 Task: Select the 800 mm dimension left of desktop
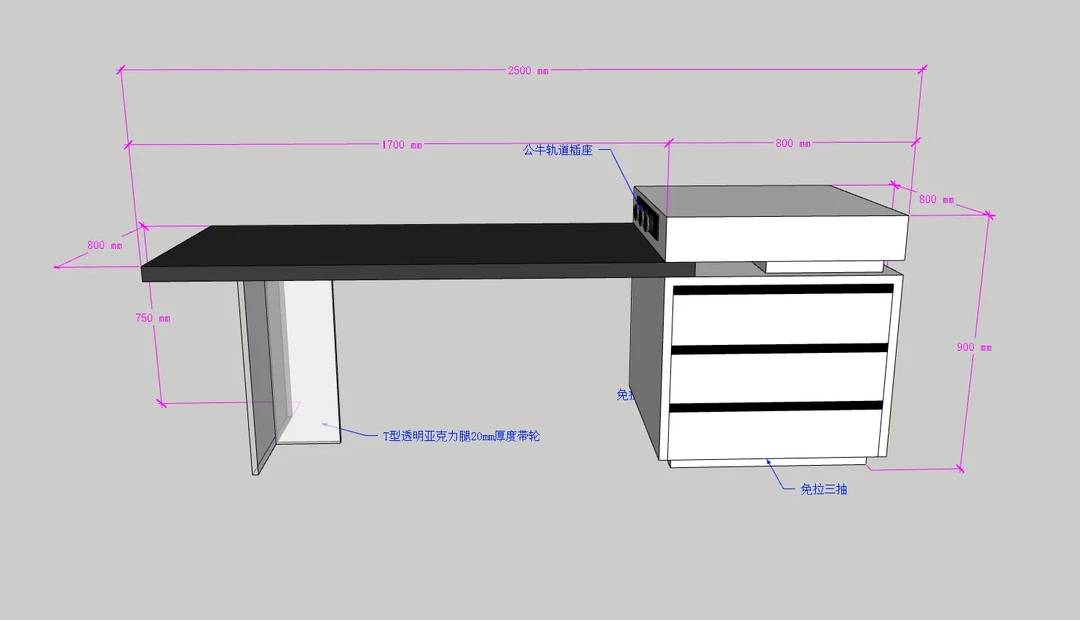coord(104,245)
